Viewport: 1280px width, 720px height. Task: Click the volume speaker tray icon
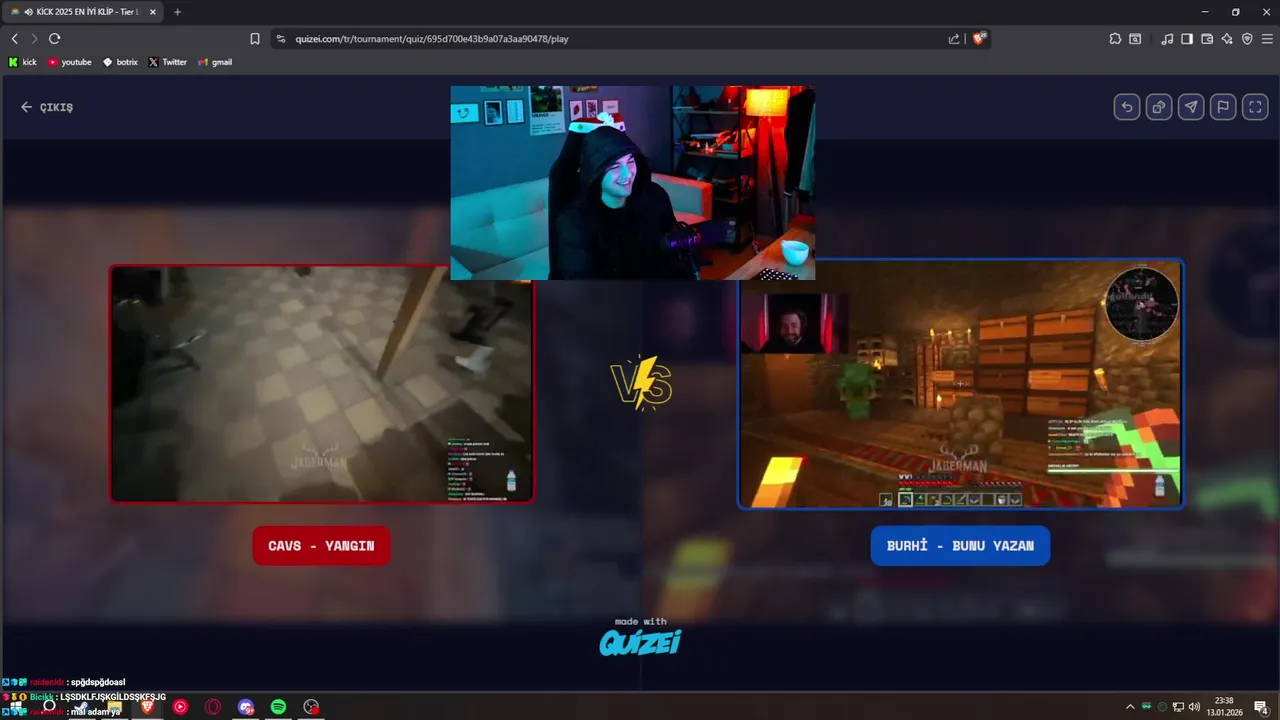coord(1194,707)
